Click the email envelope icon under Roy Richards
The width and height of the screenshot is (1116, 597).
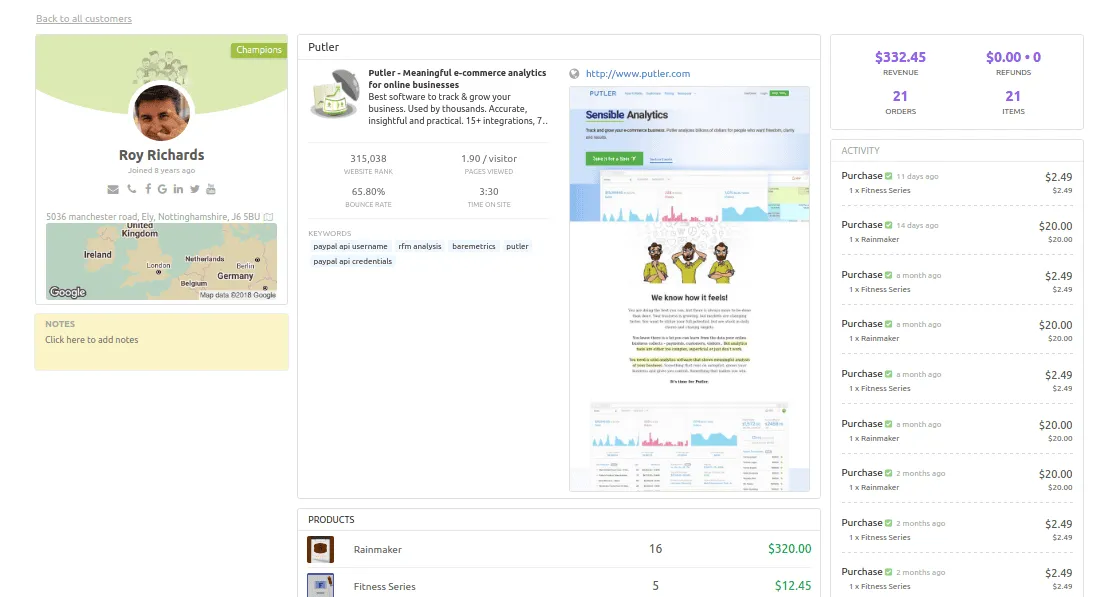[x=112, y=189]
